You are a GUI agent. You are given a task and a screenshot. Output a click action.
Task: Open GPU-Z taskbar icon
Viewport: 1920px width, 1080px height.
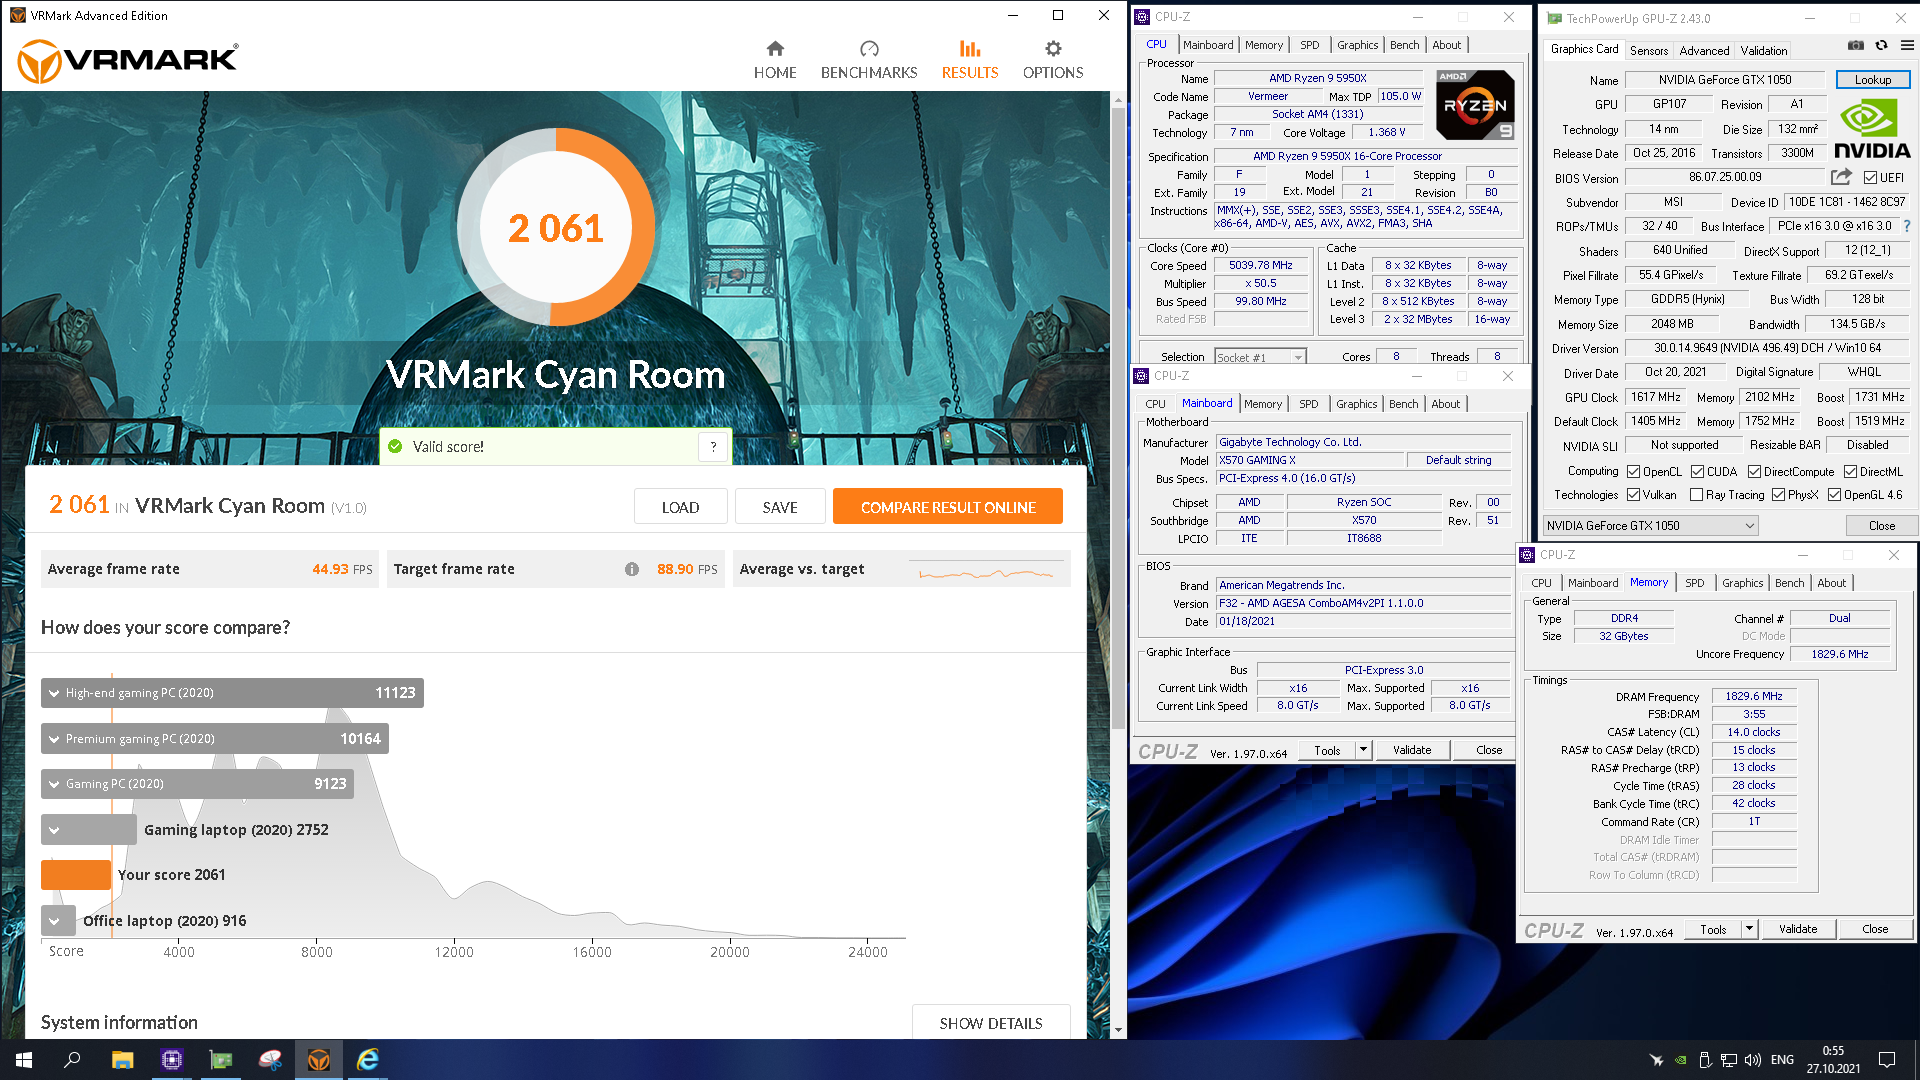(221, 1060)
